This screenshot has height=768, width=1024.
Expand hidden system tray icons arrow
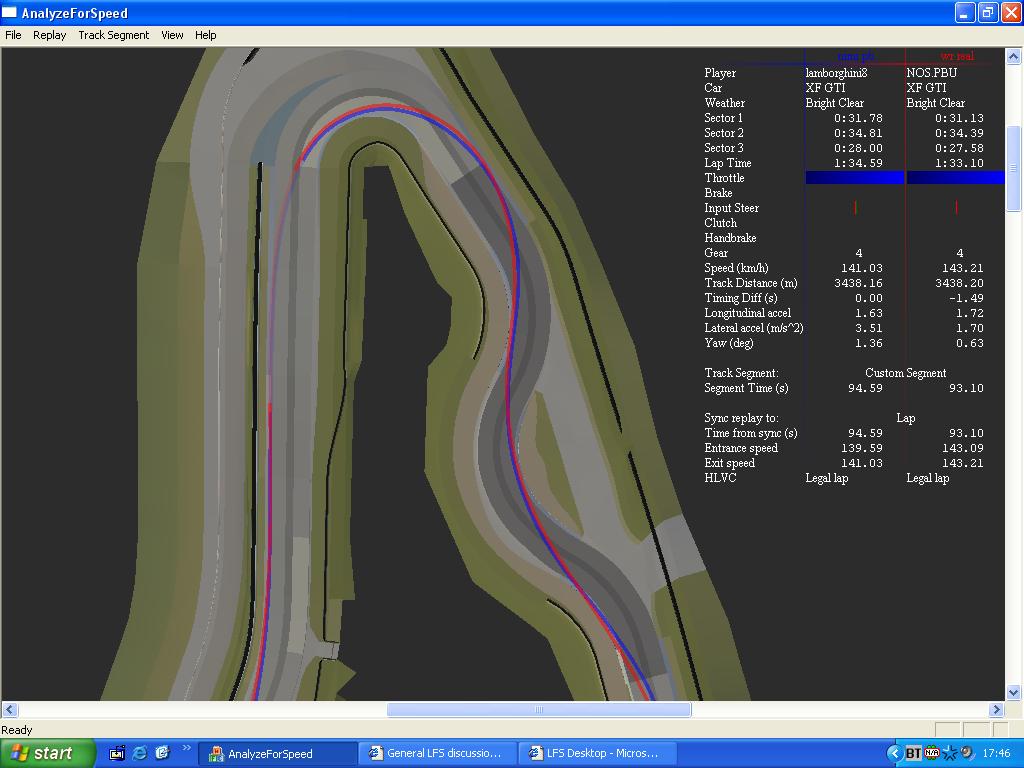894,754
